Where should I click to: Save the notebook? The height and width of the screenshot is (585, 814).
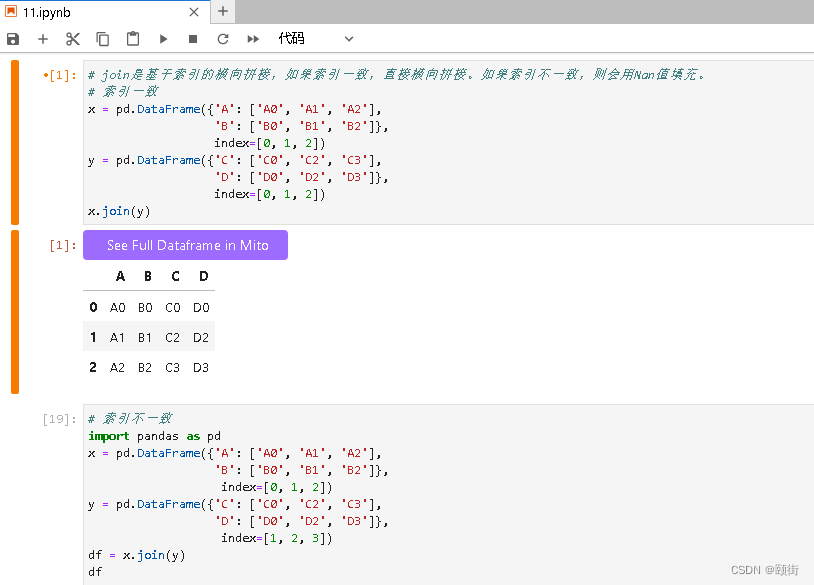(x=12, y=39)
